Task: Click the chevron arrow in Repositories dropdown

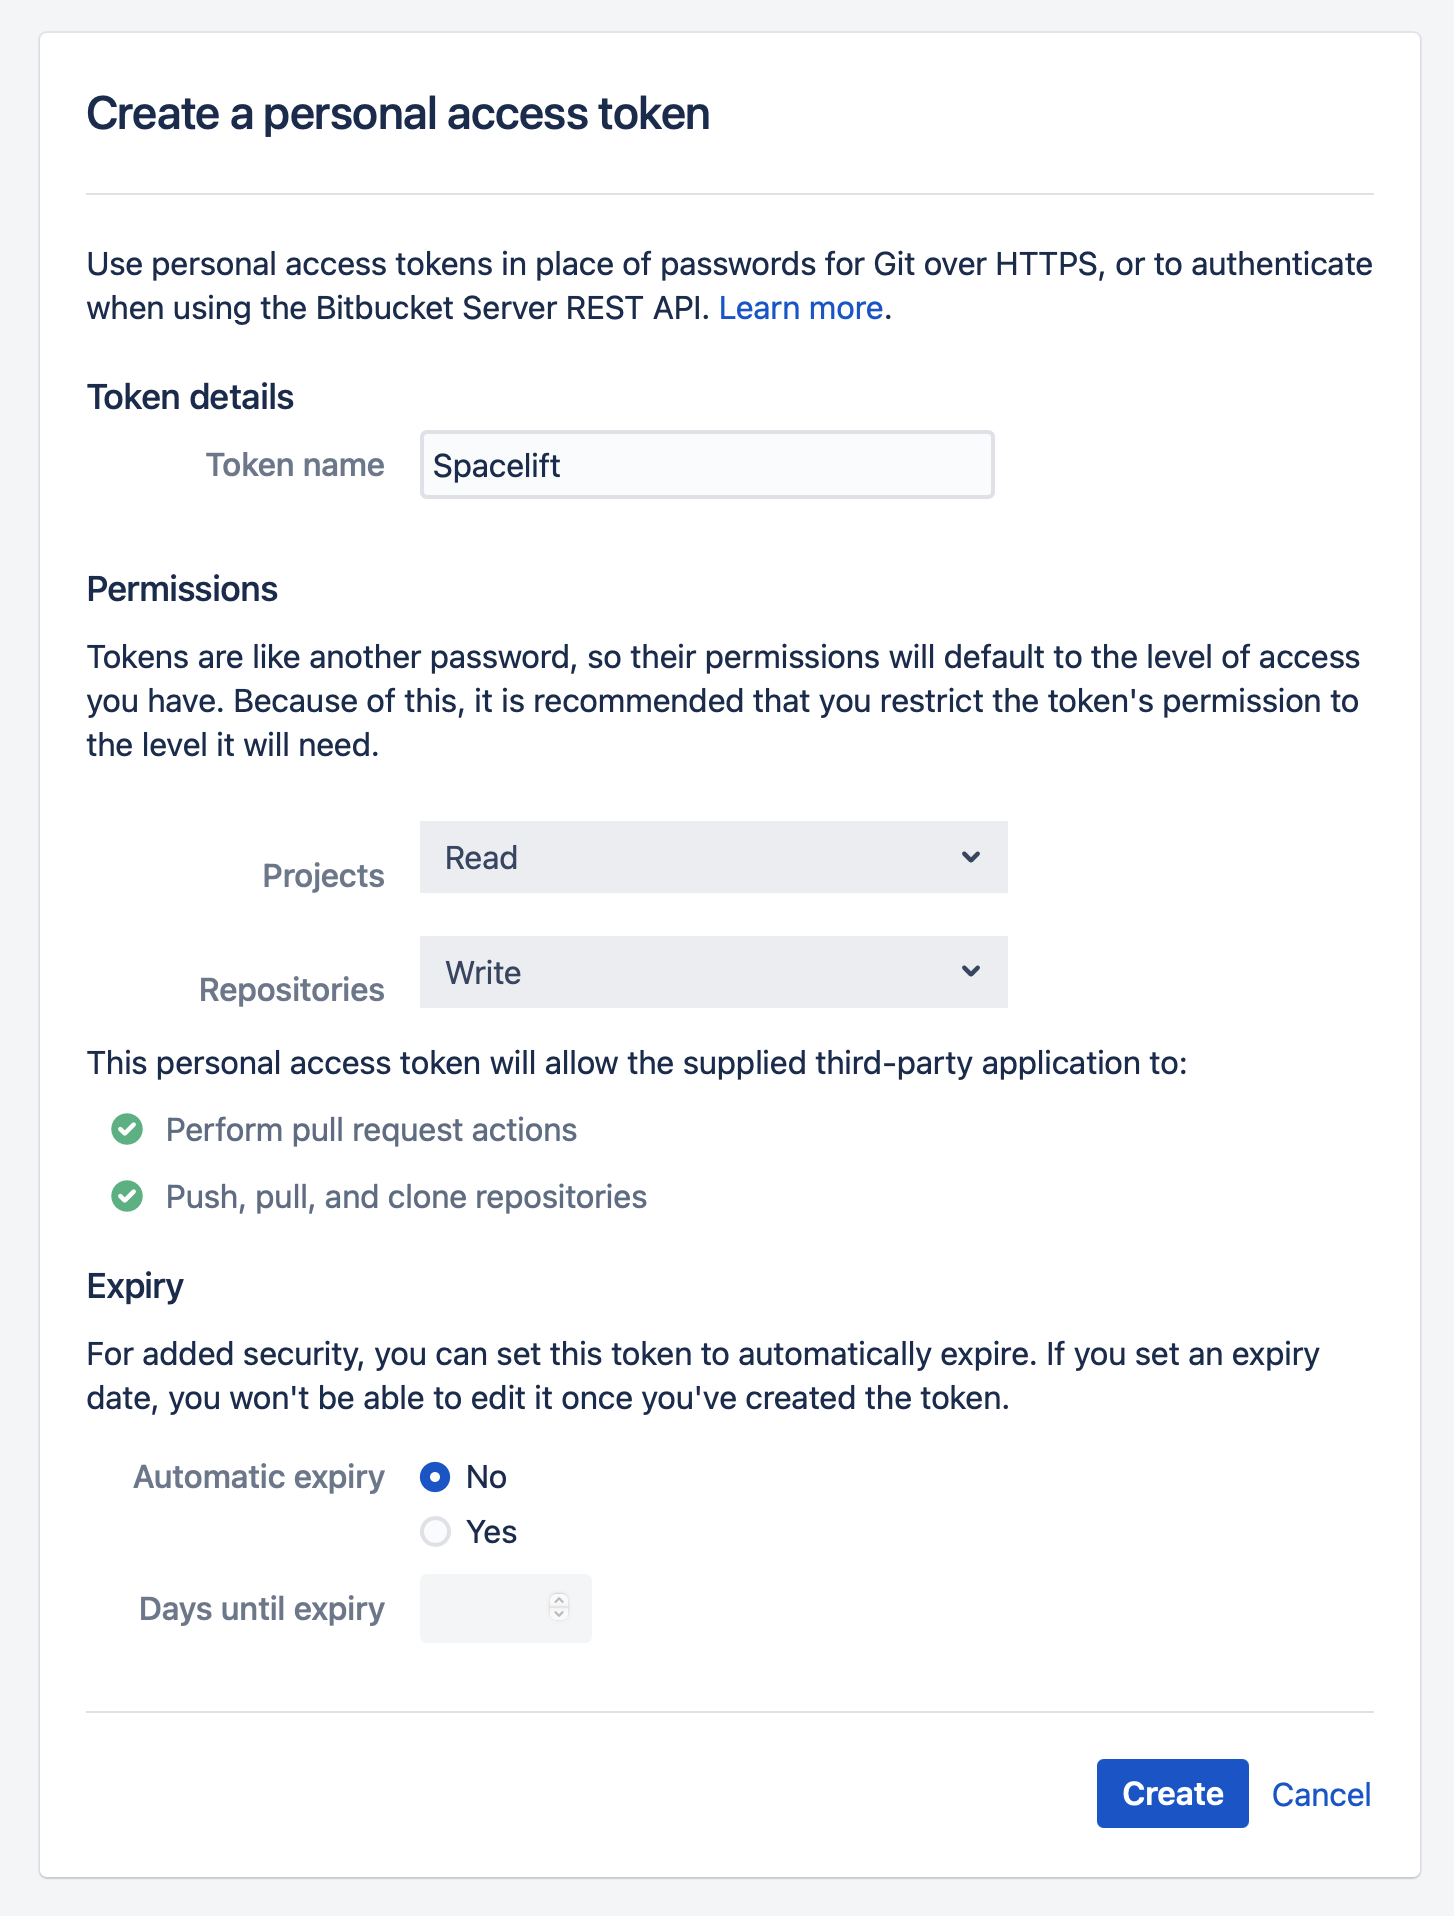Action: [970, 971]
